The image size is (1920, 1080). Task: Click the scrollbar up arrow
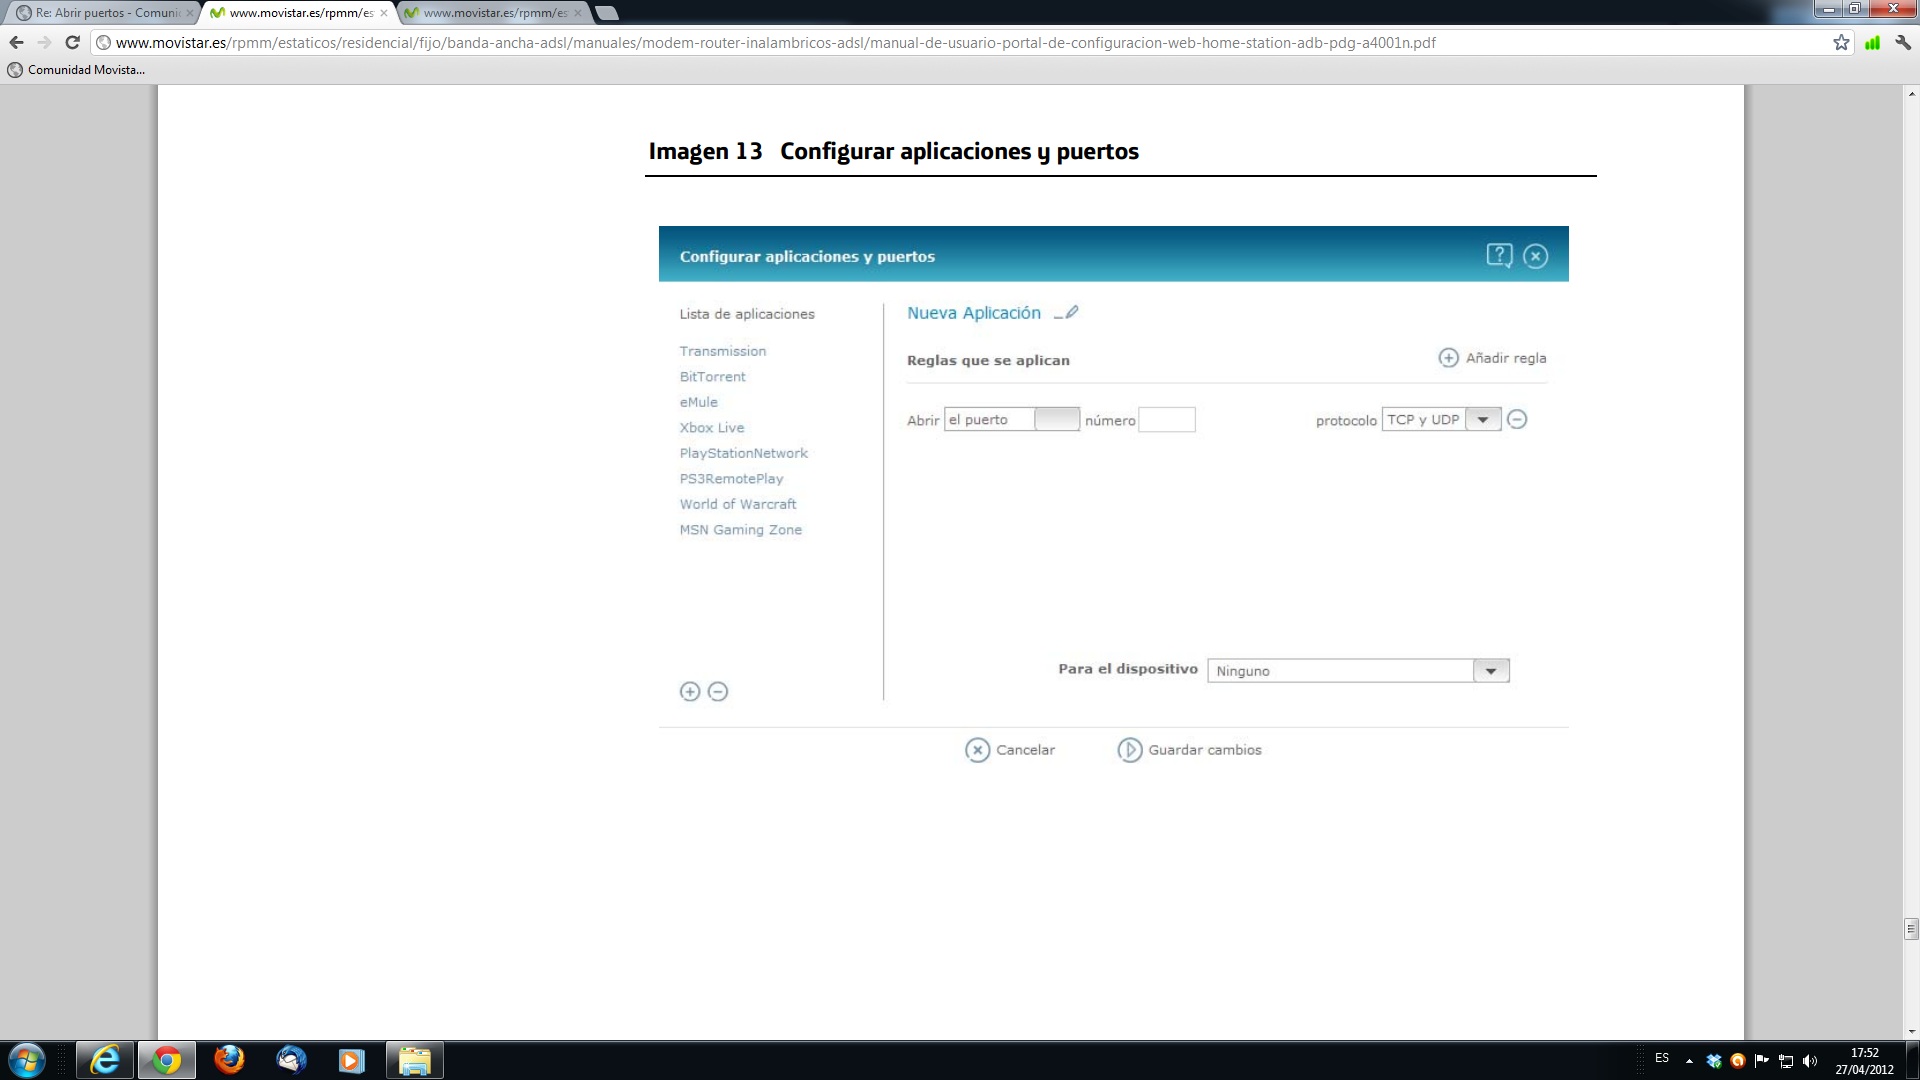[1911, 93]
